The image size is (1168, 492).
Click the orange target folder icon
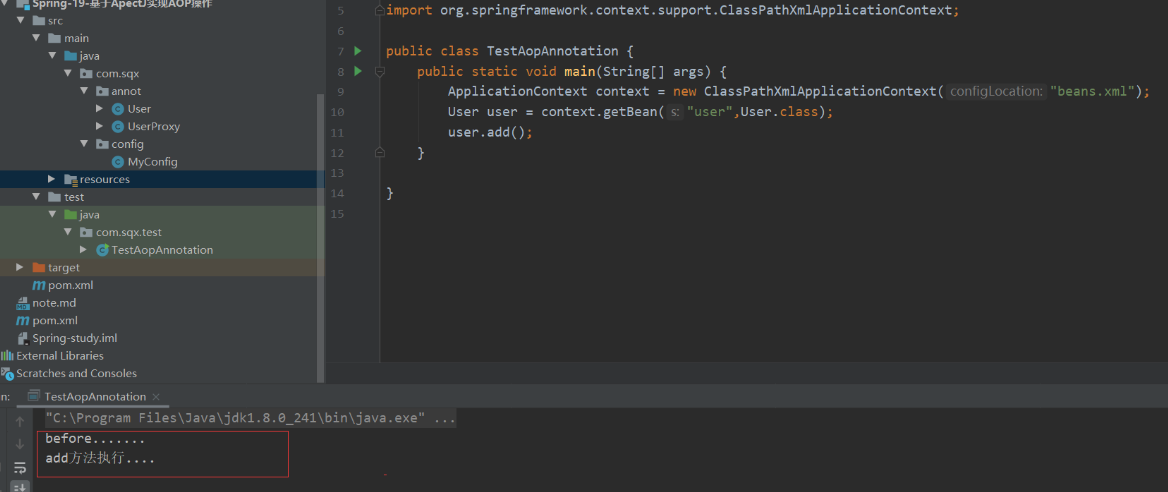click(x=39, y=268)
